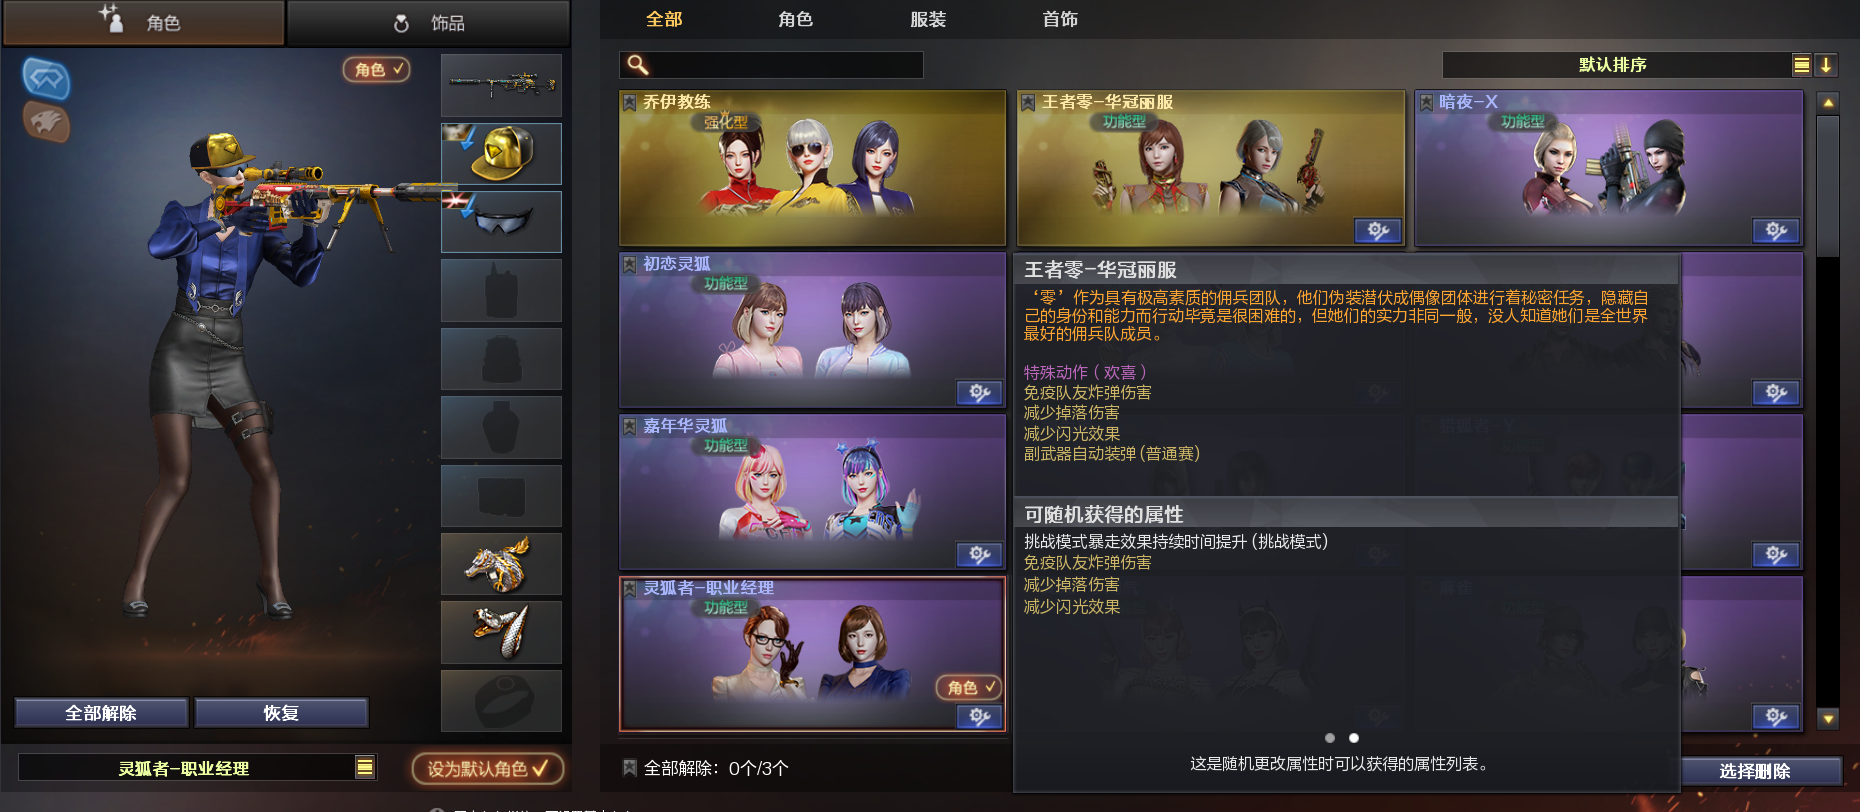Switch to the 服装 tab
Viewport: 1860px width, 812px height.
[x=928, y=19]
